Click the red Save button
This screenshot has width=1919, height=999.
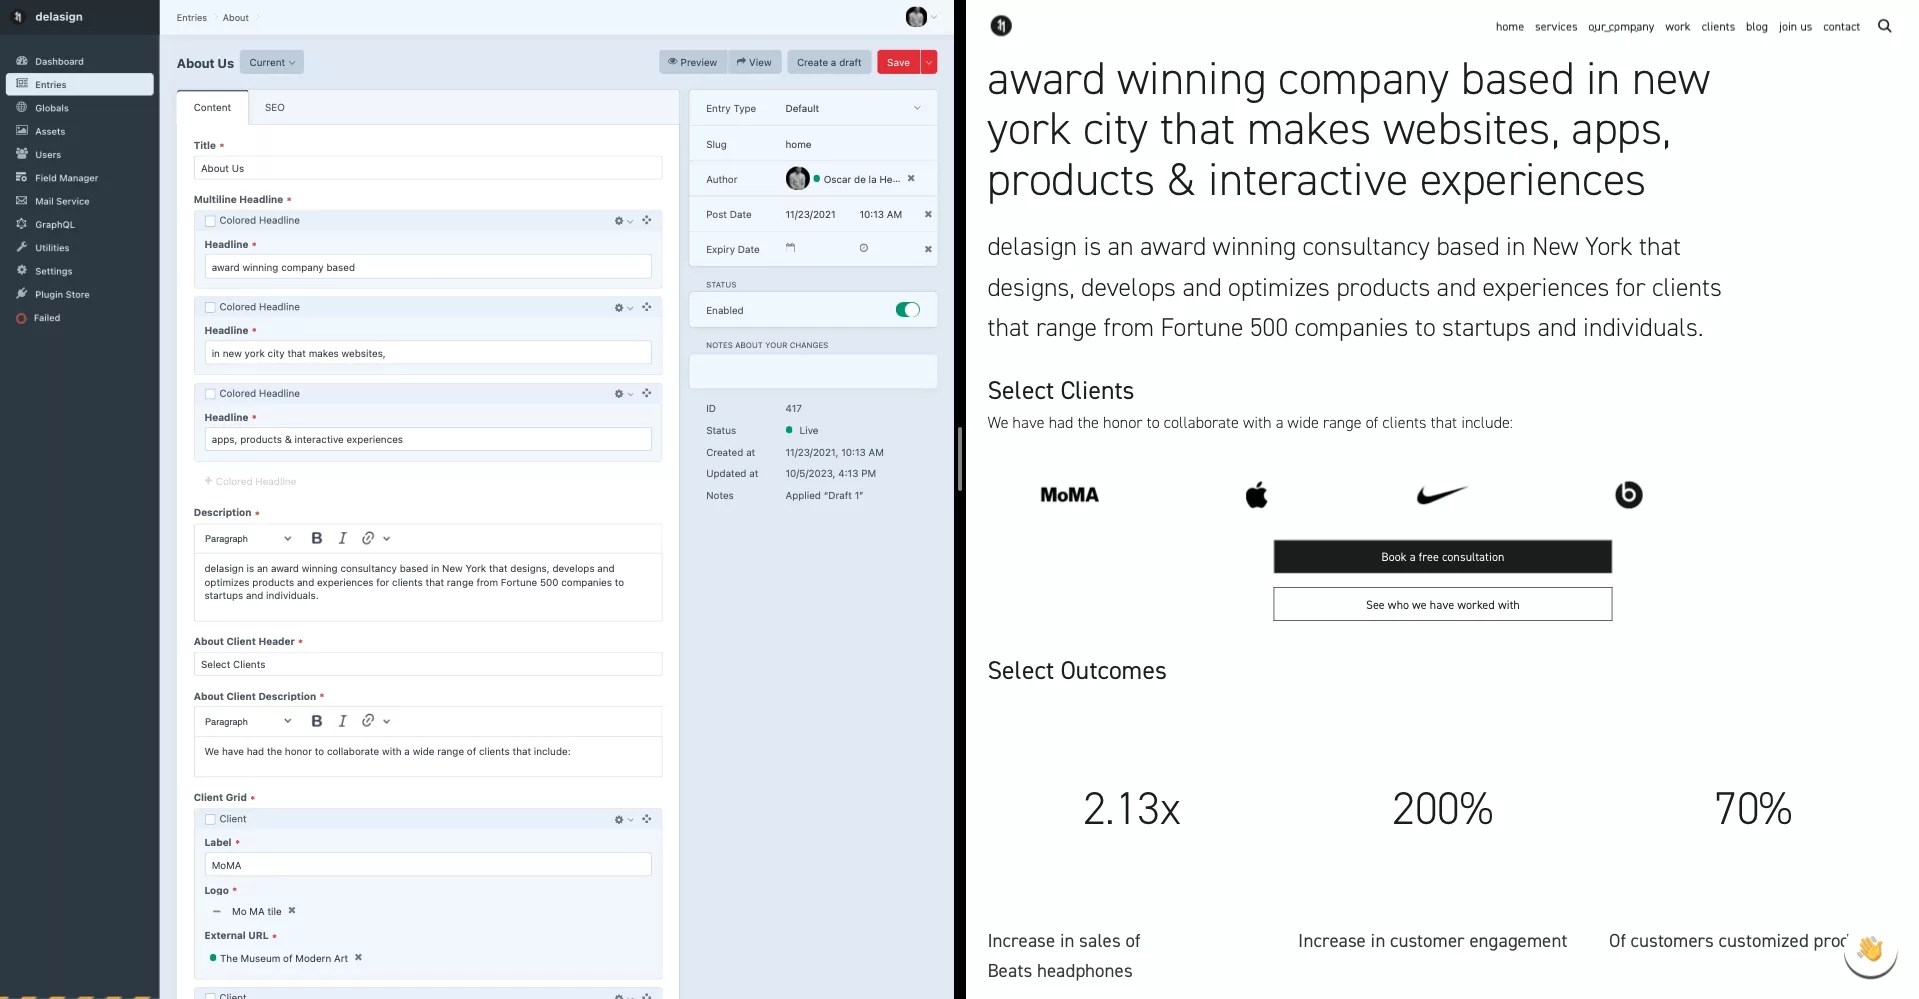pyautogui.click(x=898, y=62)
